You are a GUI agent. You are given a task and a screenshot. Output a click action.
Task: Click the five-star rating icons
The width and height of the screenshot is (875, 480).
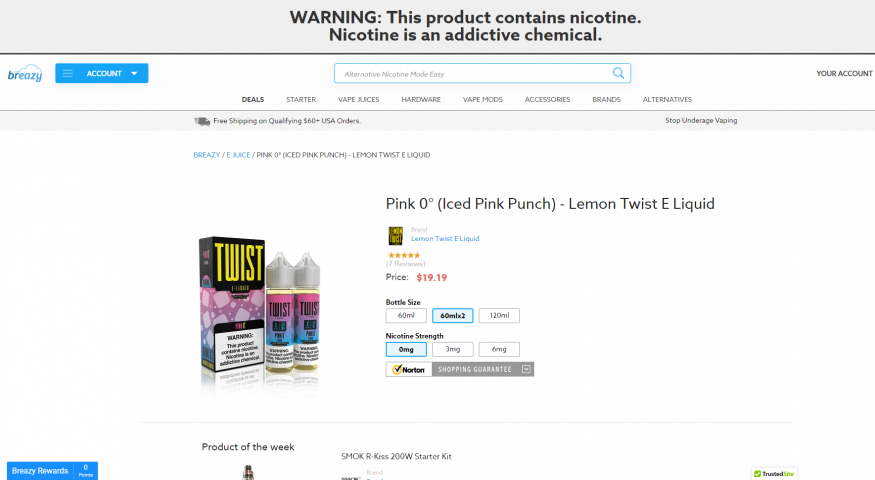coord(403,255)
